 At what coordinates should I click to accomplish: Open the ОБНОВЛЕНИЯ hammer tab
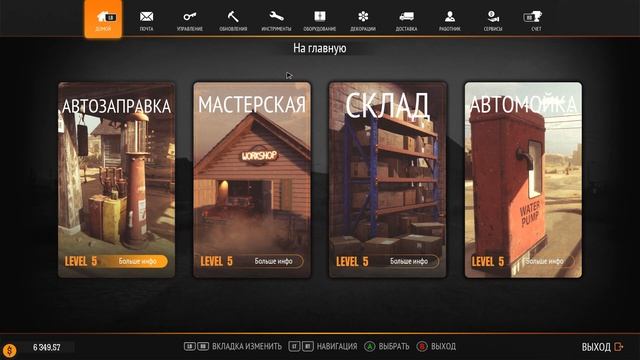(233, 20)
